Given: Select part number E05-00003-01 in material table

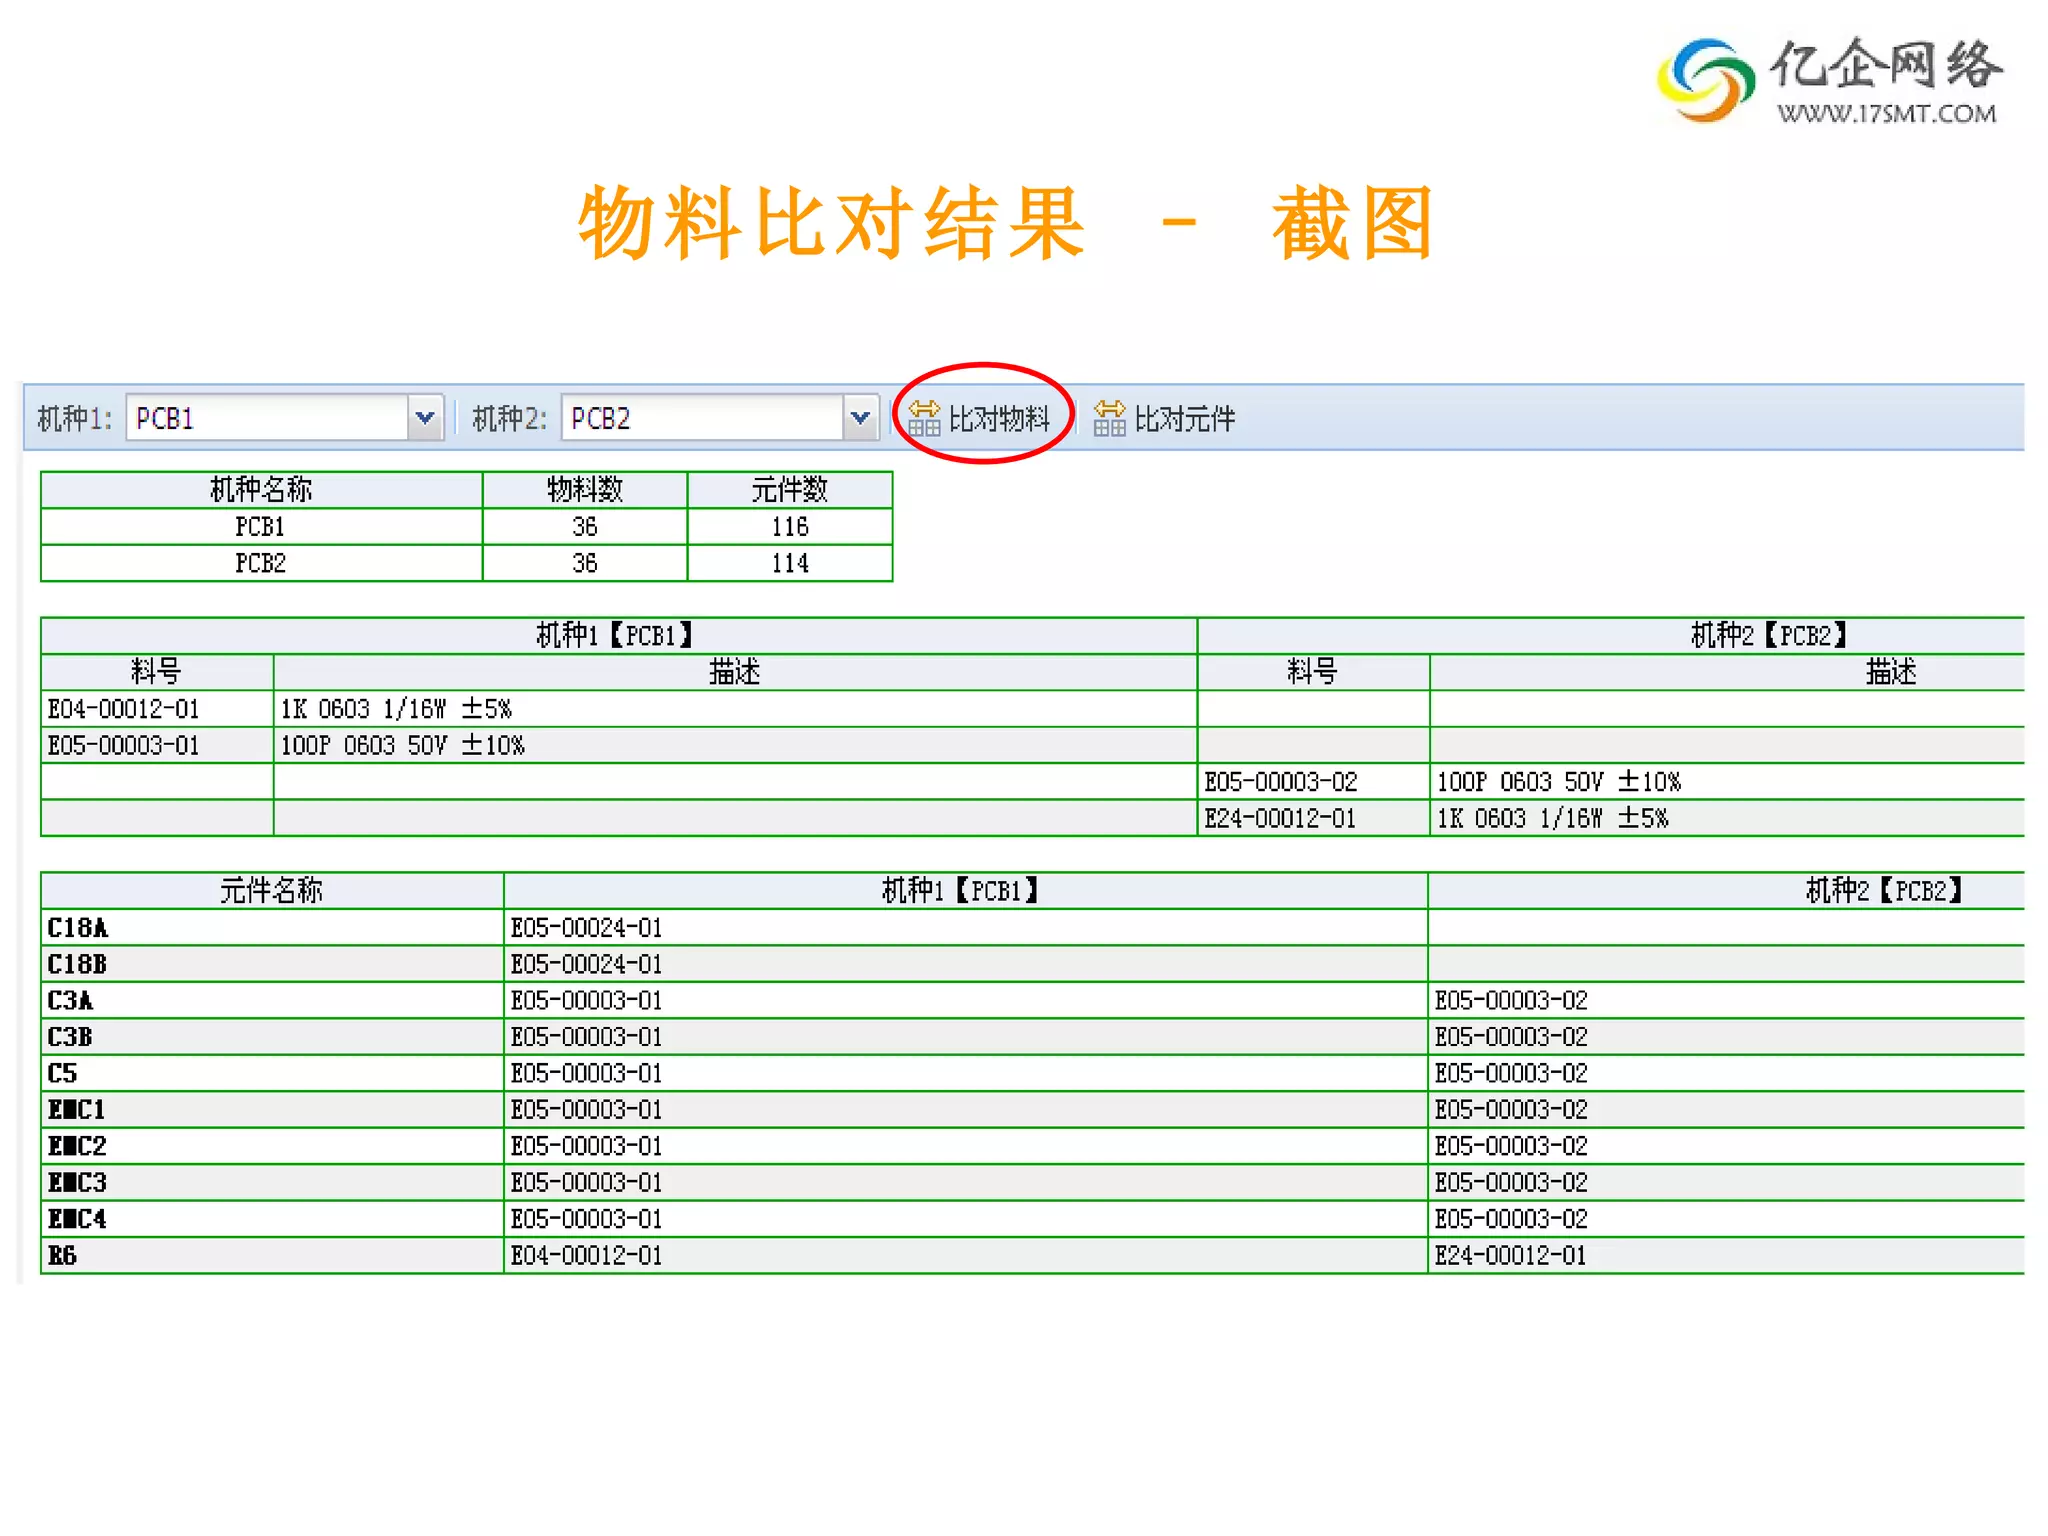Looking at the screenshot, I should click(x=124, y=745).
